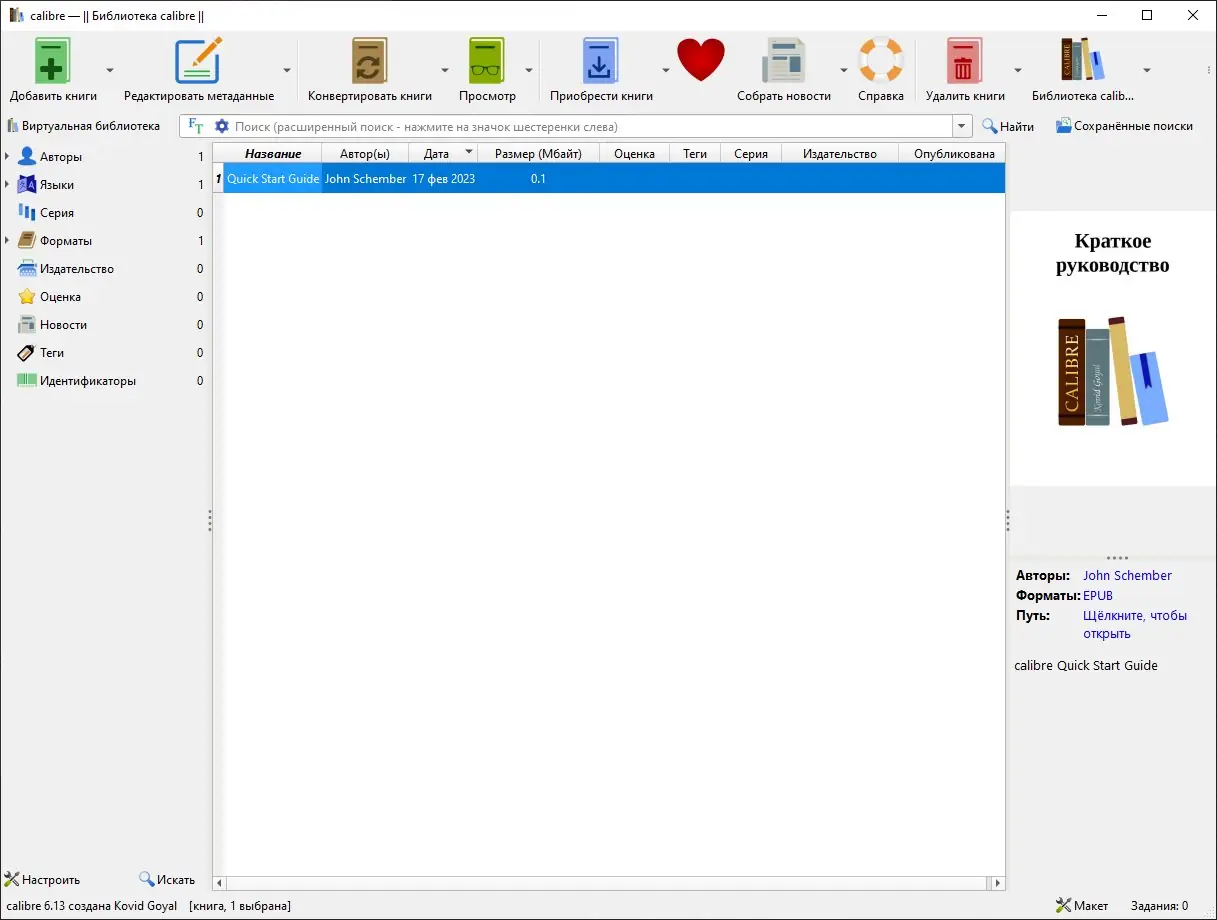This screenshot has width=1217, height=920.
Task: Open dropdown arrow next to Удалить книги
Action: click(x=1018, y=70)
